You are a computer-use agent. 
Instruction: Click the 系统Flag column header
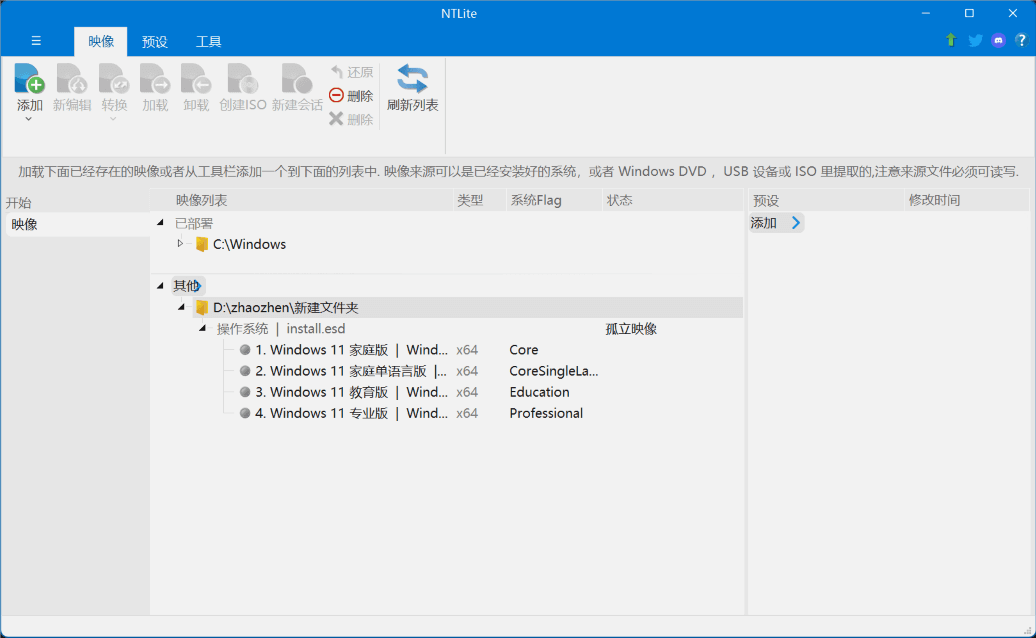pyautogui.click(x=536, y=200)
